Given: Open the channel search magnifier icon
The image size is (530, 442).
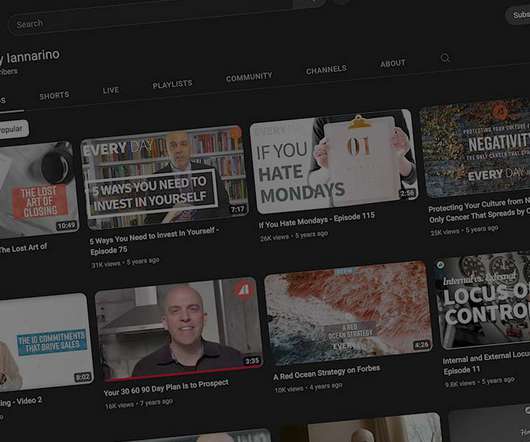Looking at the screenshot, I should click(445, 58).
